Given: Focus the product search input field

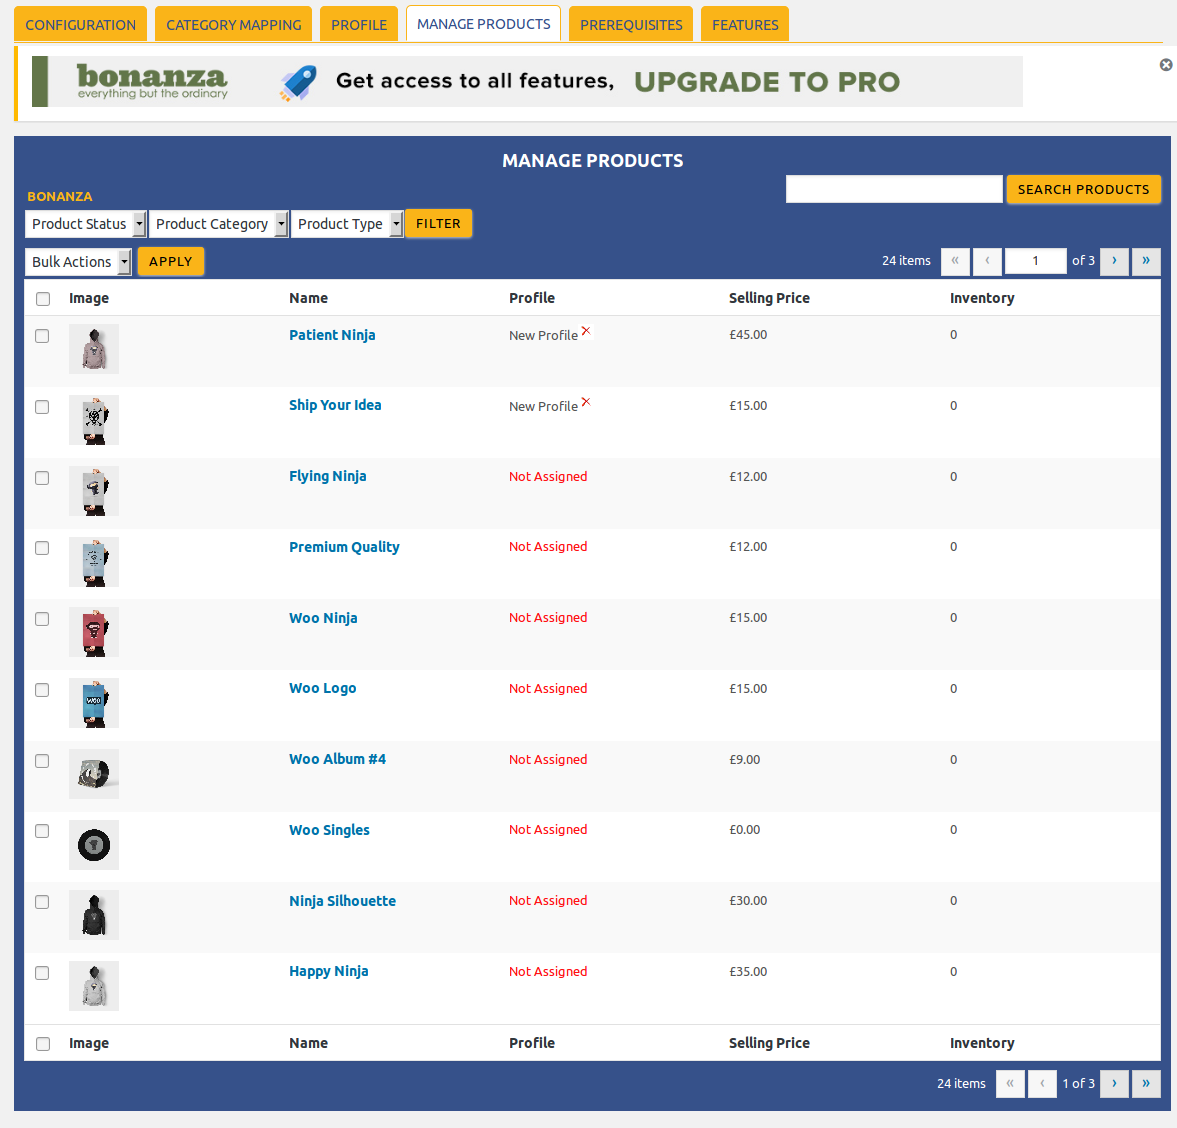Looking at the screenshot, I should click(894, 189).
